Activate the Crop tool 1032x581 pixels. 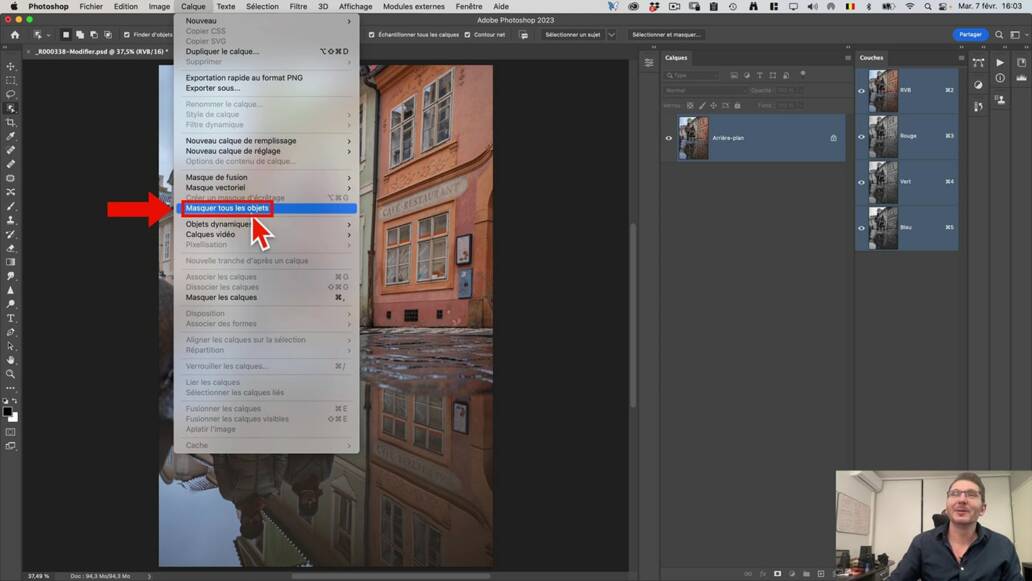click(11, 124)
